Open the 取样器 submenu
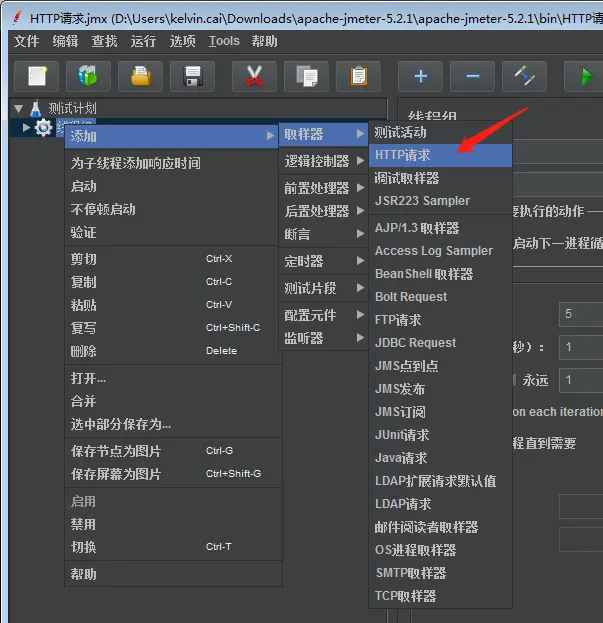603x623 pixels. point(324,134)
